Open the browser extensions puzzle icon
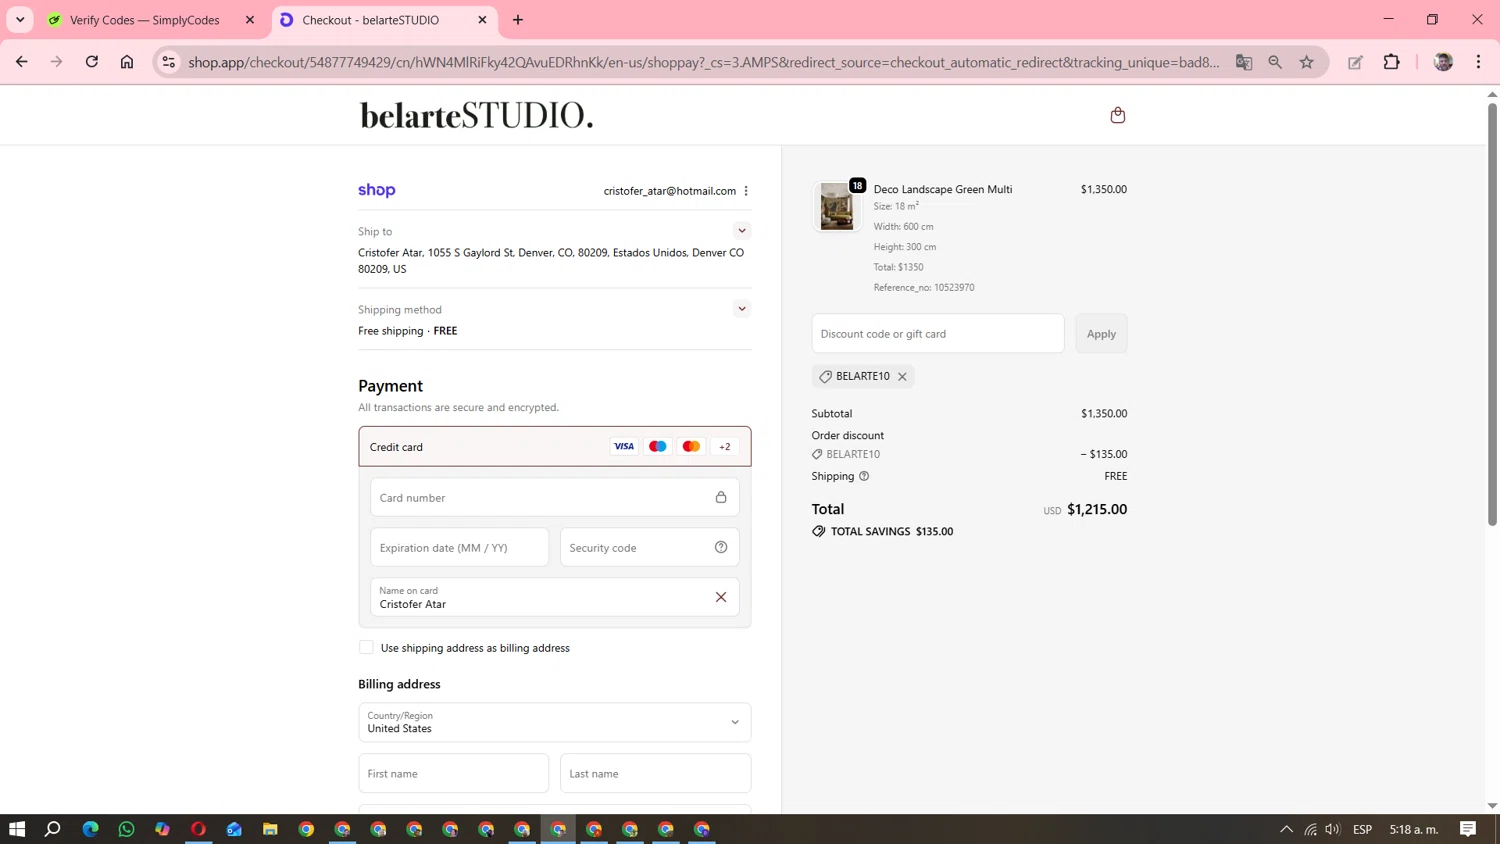This screenshot has height=844, width=1500. [x=1392, y=62]
